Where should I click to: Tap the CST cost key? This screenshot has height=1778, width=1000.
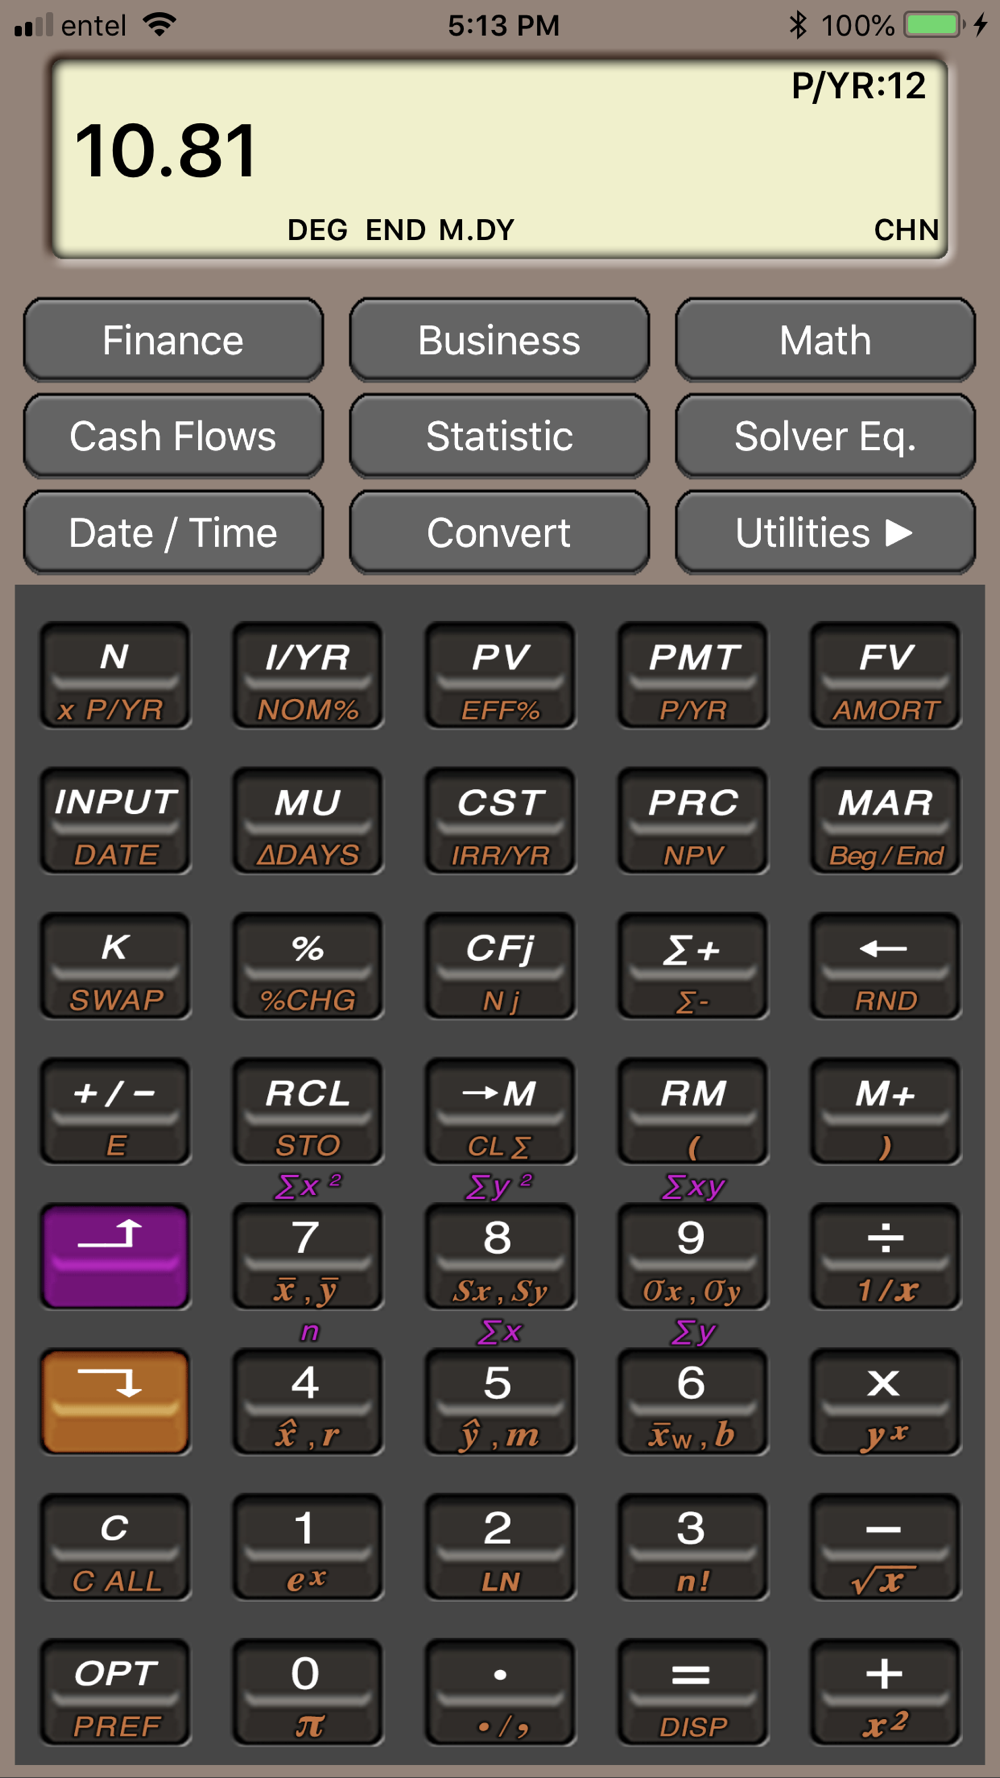click(500, 821)
